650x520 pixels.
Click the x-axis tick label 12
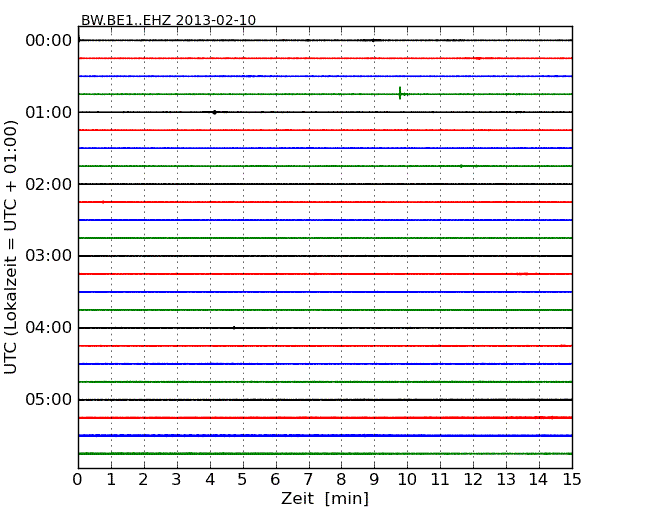(x=473, y=479)
